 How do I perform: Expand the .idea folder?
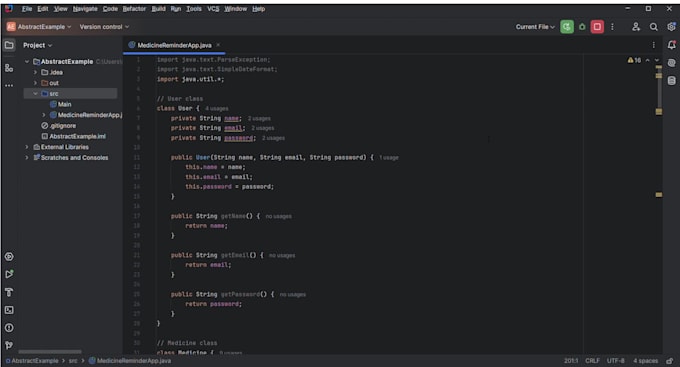pyautogui.click(x=36, y=72)
